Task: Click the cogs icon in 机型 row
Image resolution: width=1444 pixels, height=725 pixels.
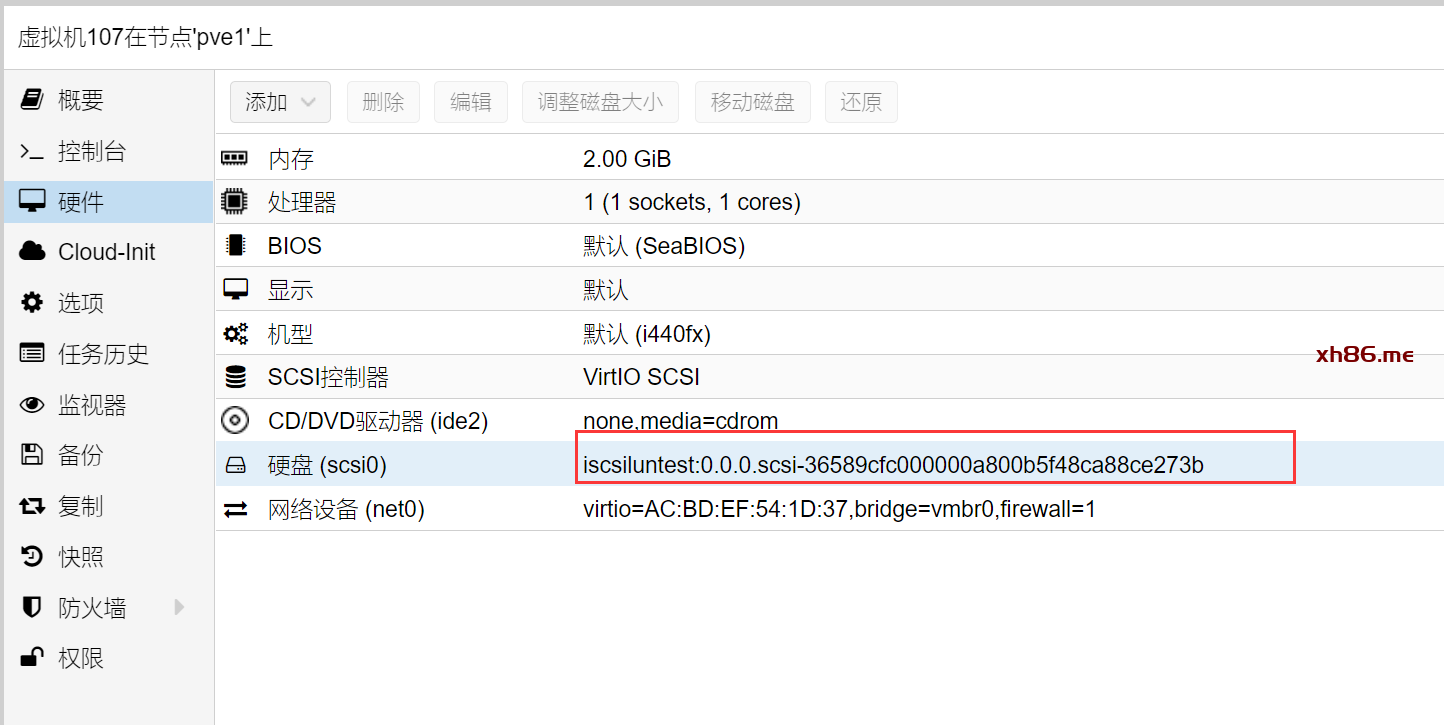Action: [235, 334]
